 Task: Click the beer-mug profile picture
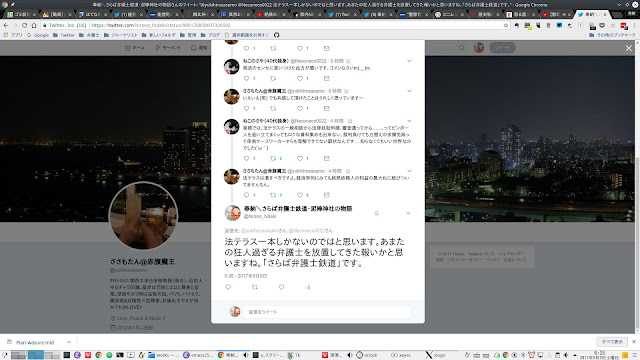pos(143,216)
